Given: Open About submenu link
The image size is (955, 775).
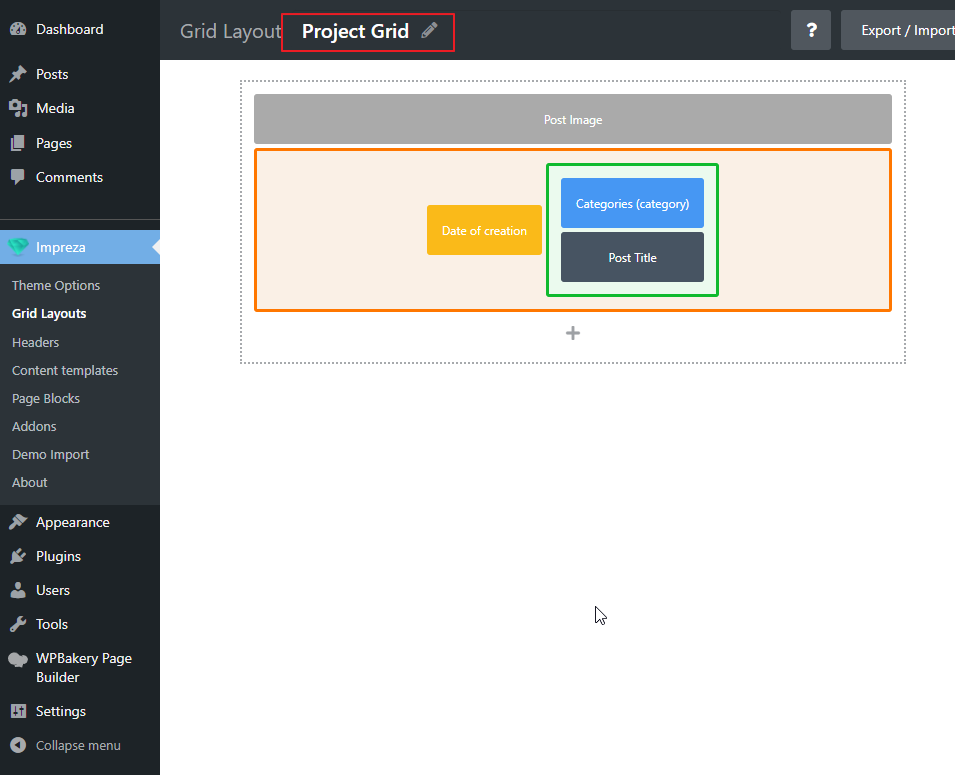Looking at the screenshot, I should [29, 482].
